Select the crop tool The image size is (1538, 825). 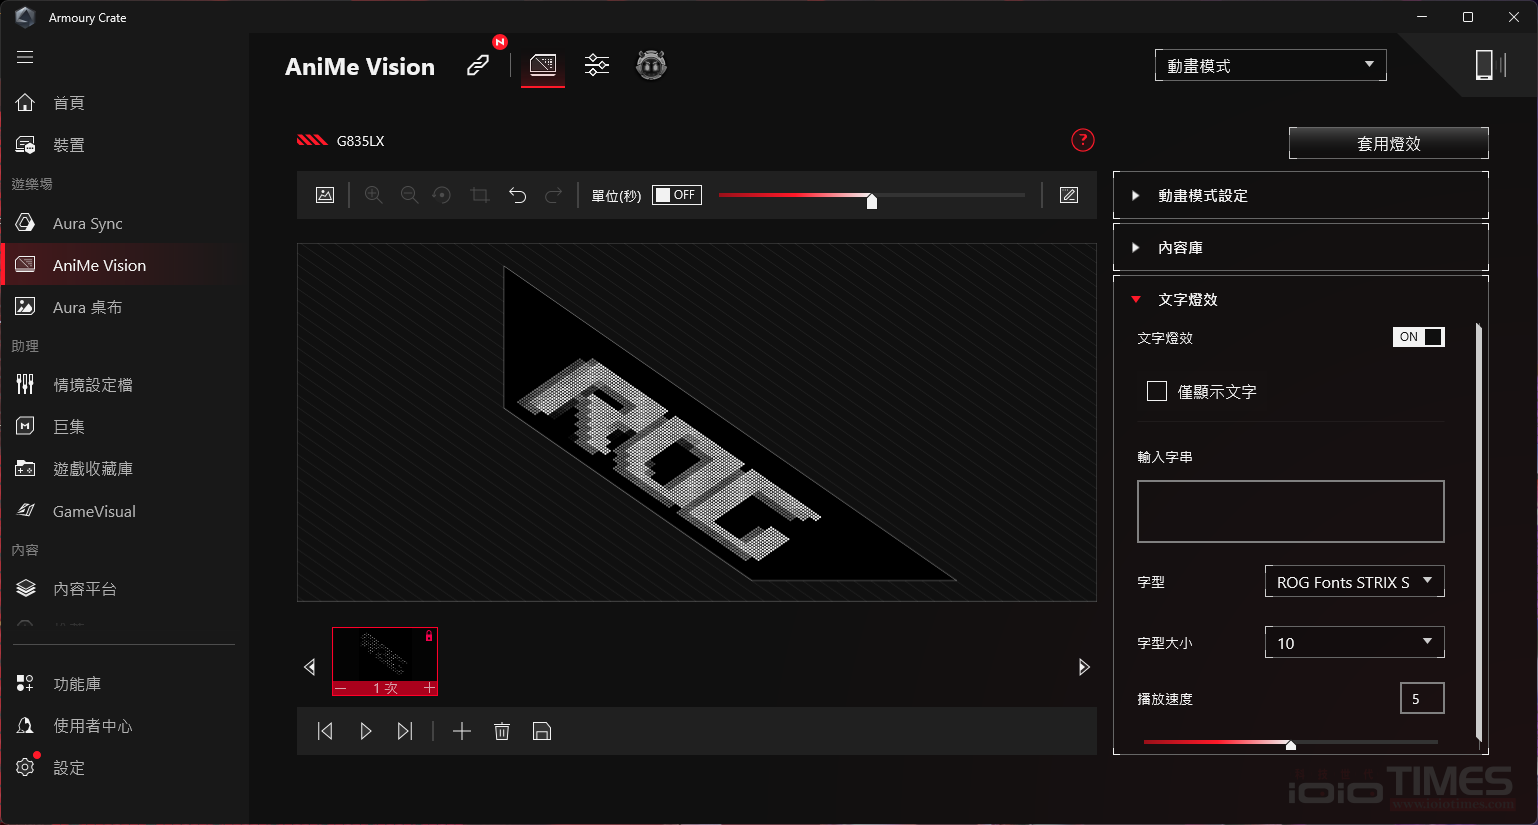[480, 195]
